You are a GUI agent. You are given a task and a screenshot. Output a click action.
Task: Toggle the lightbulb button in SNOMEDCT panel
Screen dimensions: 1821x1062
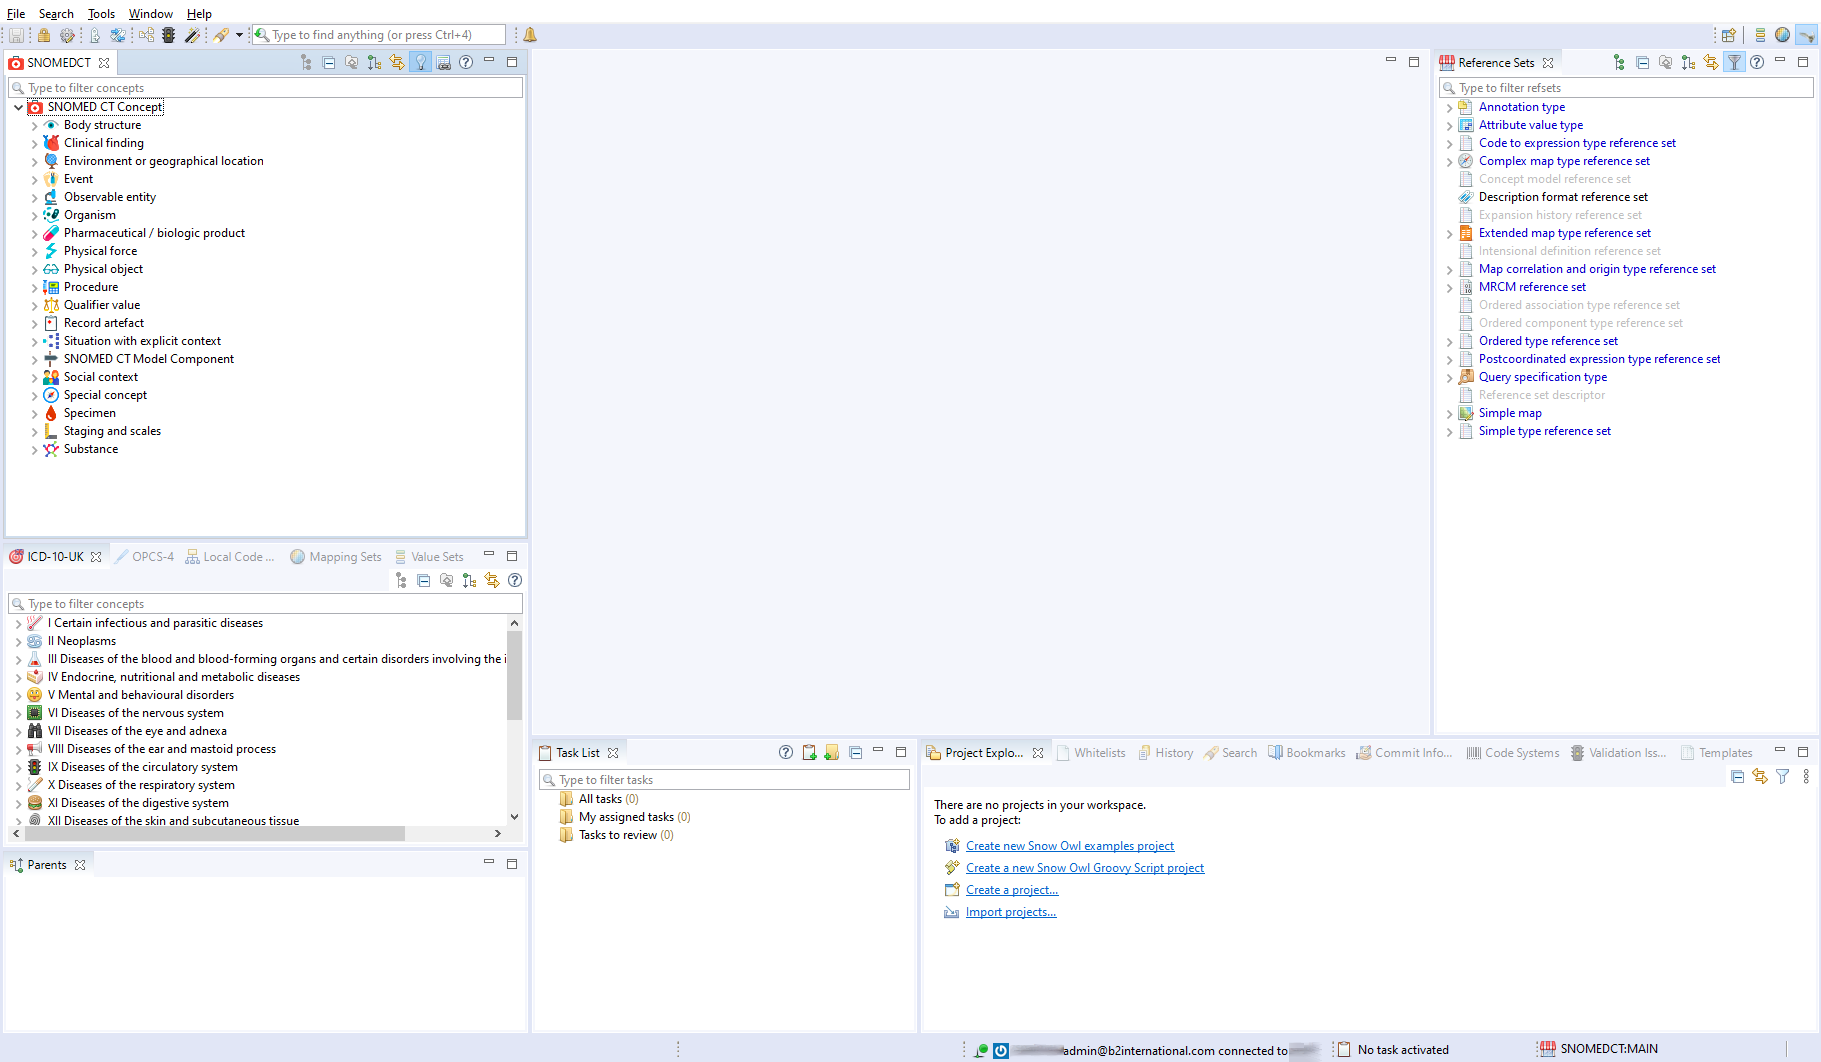click(421, 63)
